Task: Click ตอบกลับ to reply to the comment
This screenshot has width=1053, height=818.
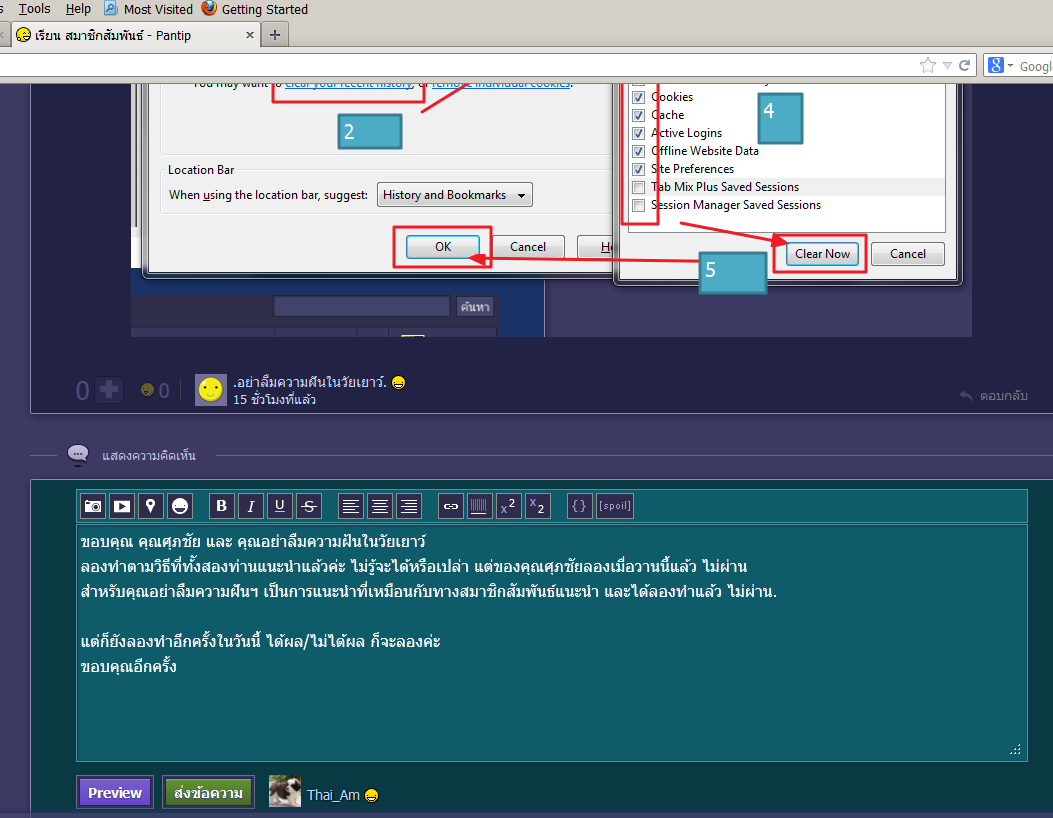Action: tap(994, 396)
